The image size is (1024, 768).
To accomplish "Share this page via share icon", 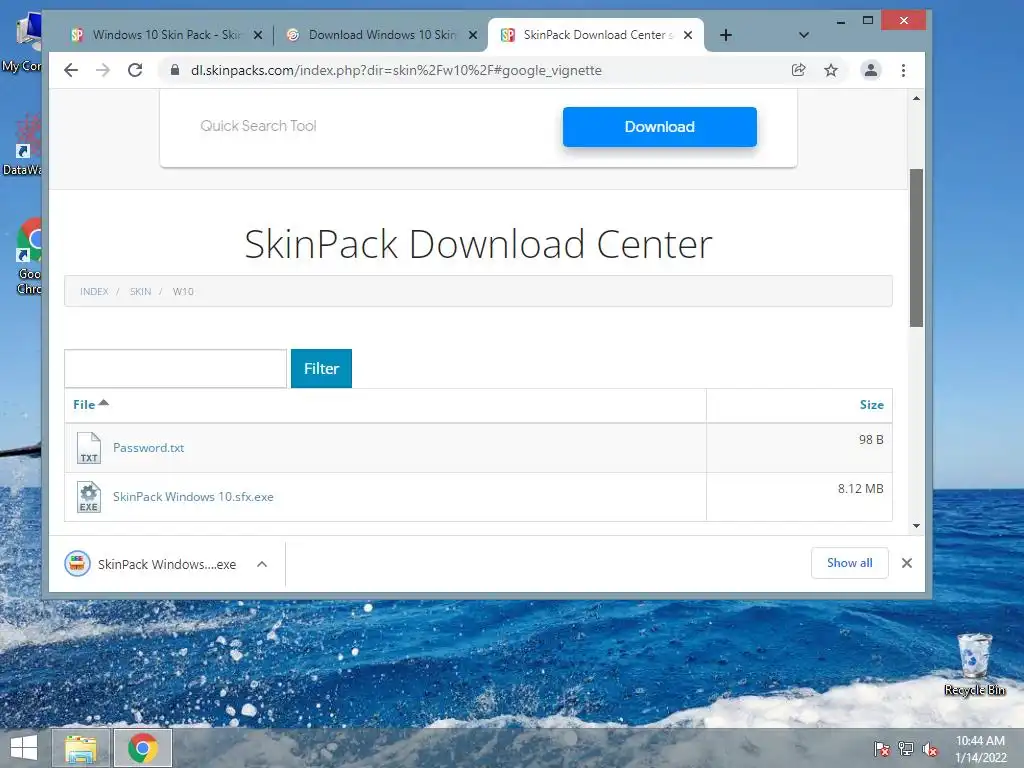I will click(x=798, y=70).
